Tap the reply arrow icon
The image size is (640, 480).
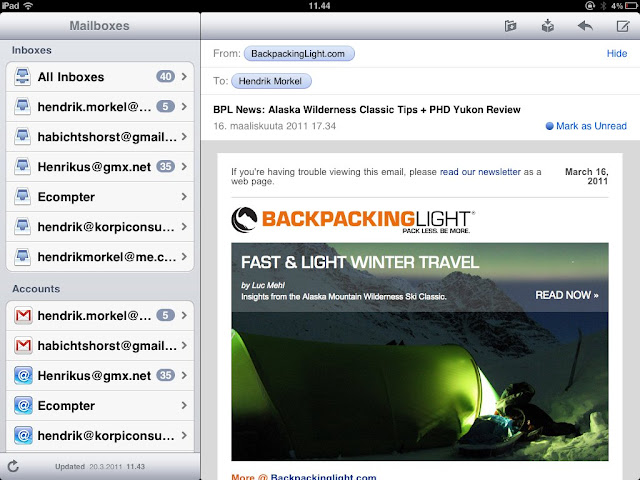tap(585, 26)
